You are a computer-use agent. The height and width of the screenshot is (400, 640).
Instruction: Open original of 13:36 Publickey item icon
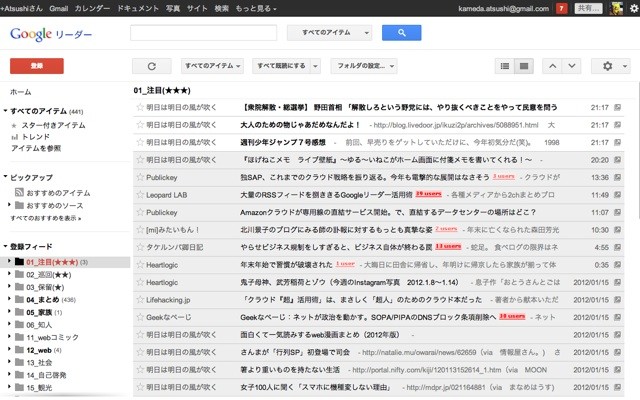tap(617, 177)
